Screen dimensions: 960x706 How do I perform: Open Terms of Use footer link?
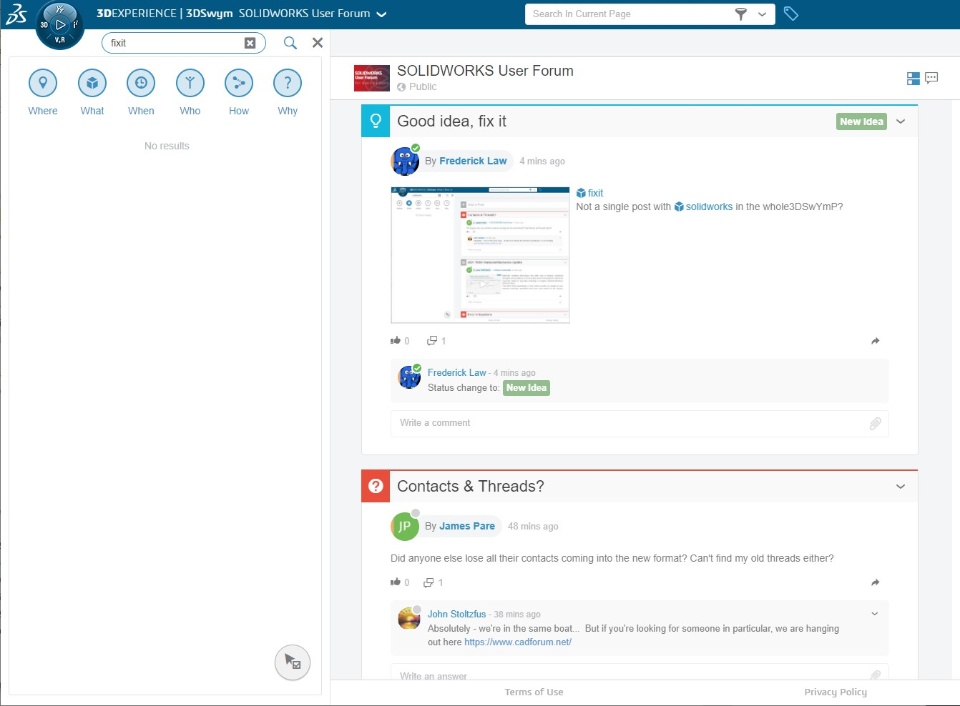[x=534, y=692]
